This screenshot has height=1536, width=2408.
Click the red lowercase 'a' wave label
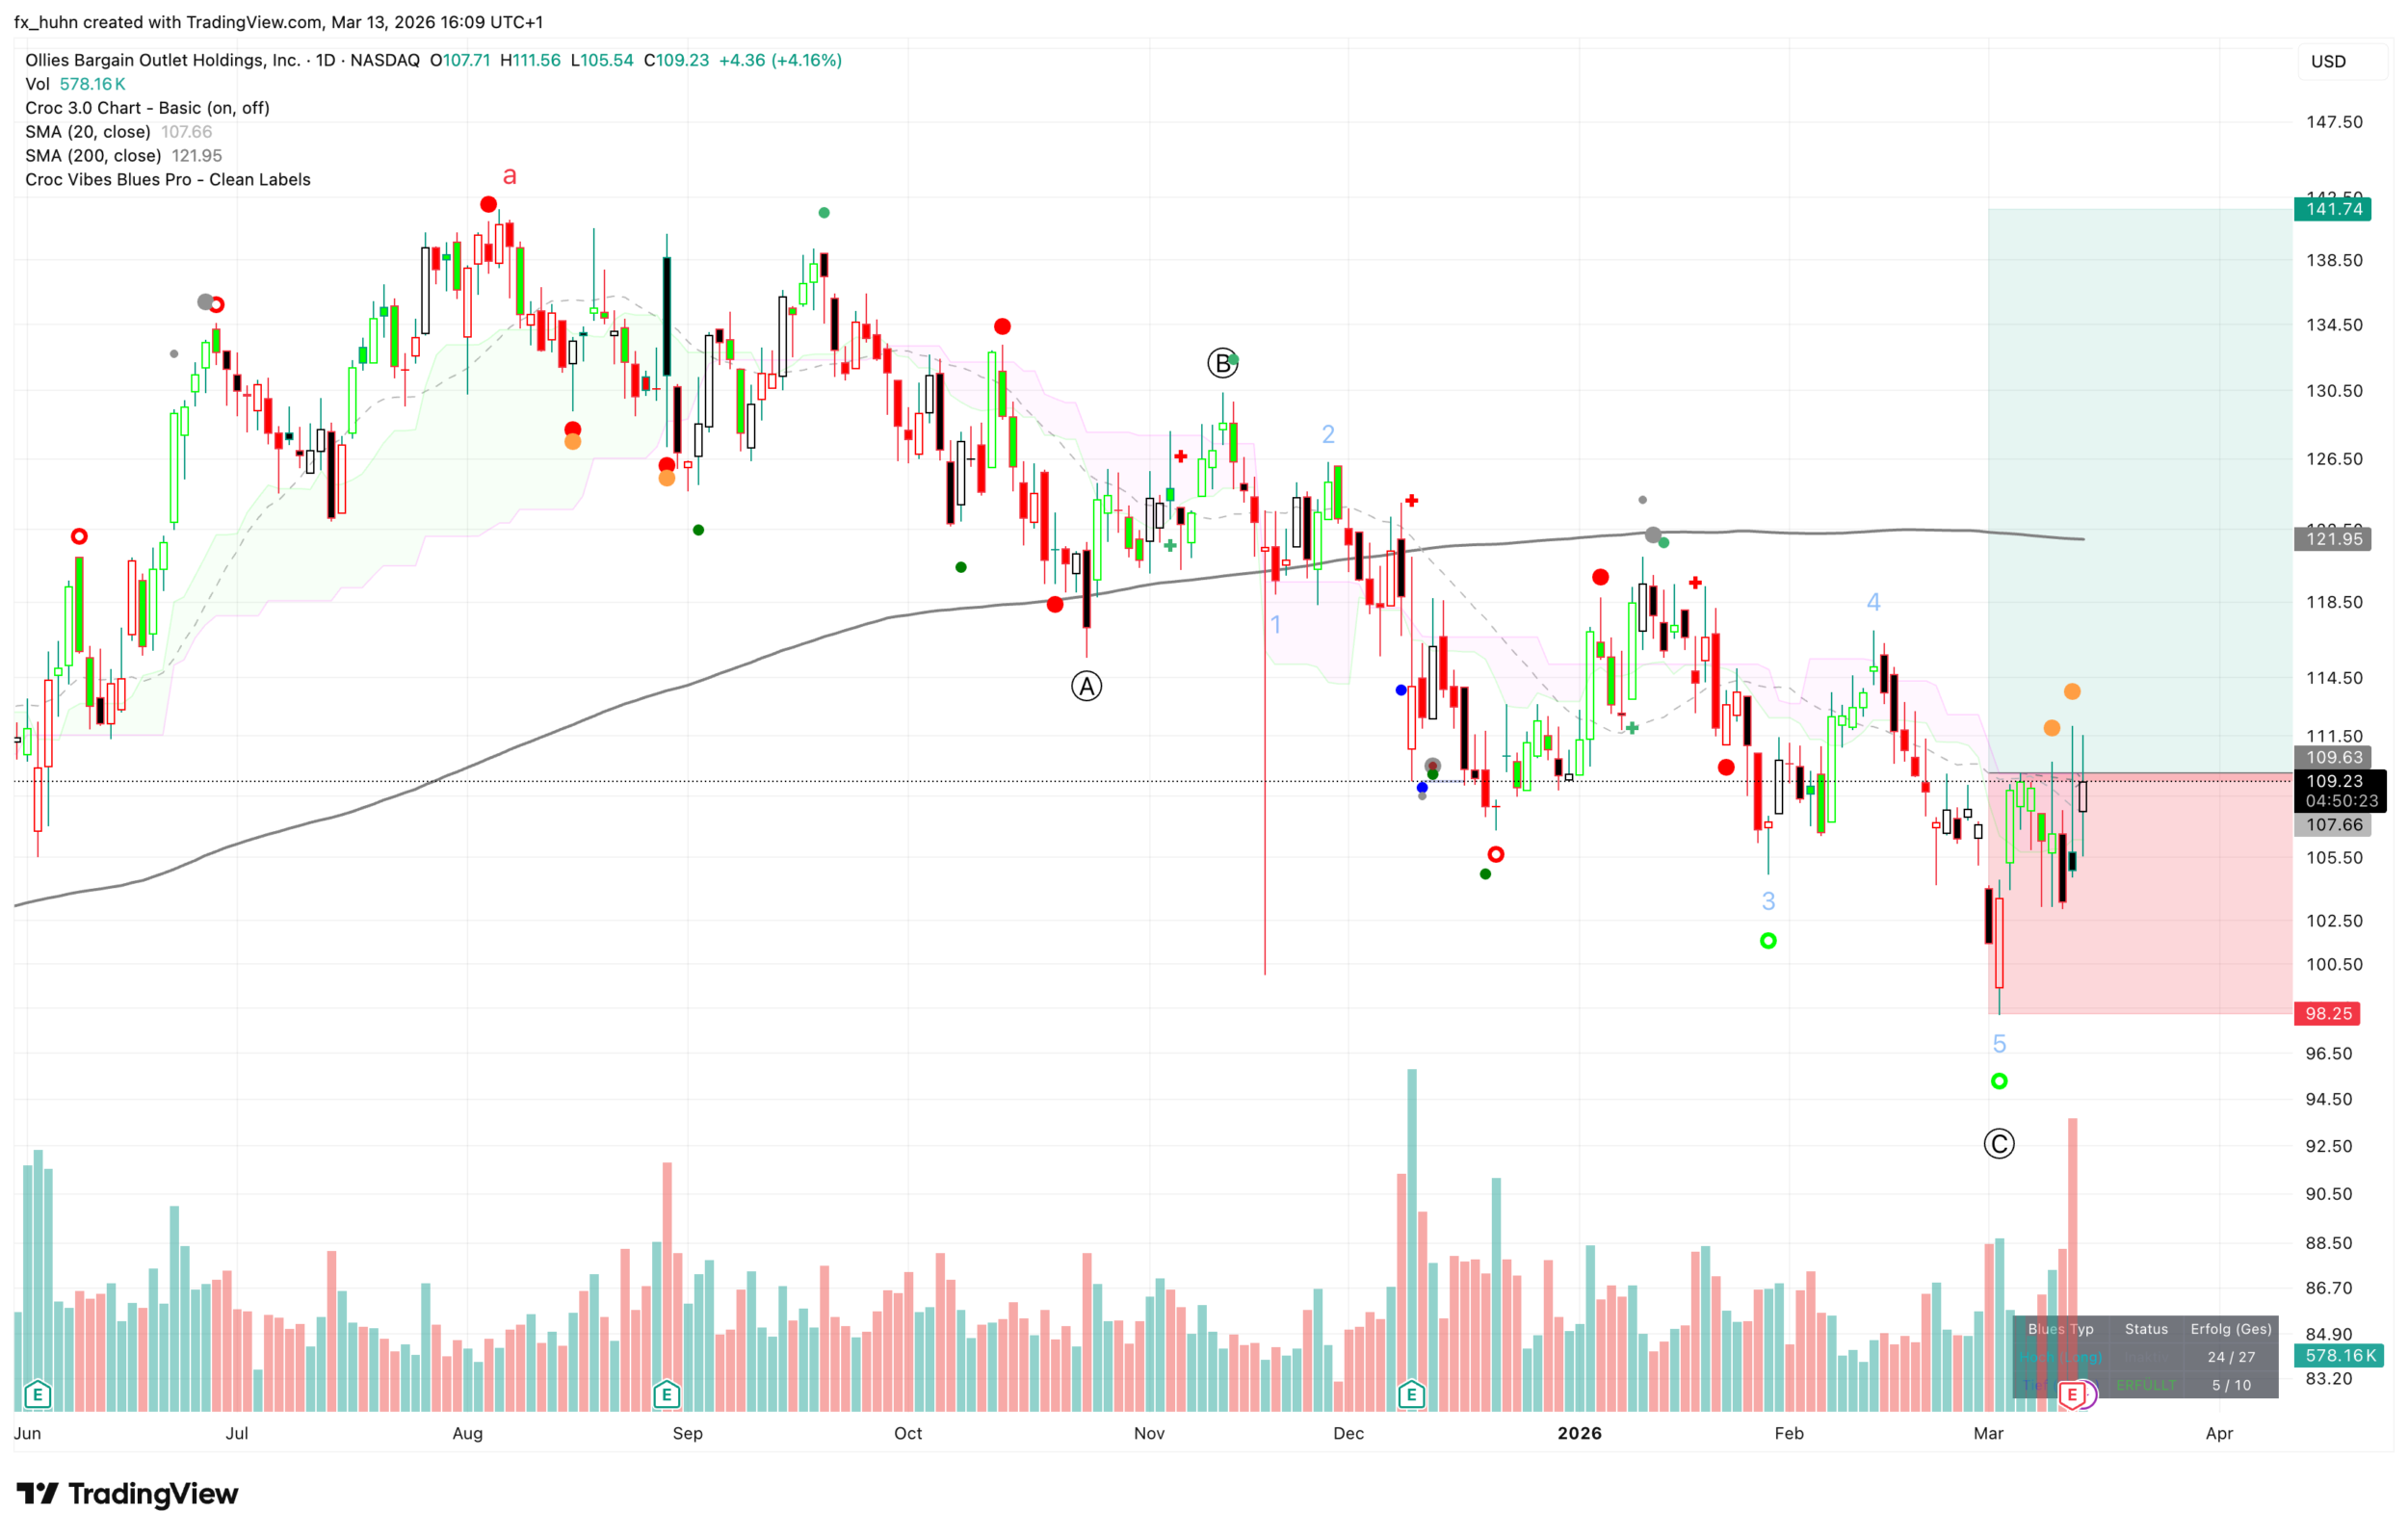[x=509, y=176]
